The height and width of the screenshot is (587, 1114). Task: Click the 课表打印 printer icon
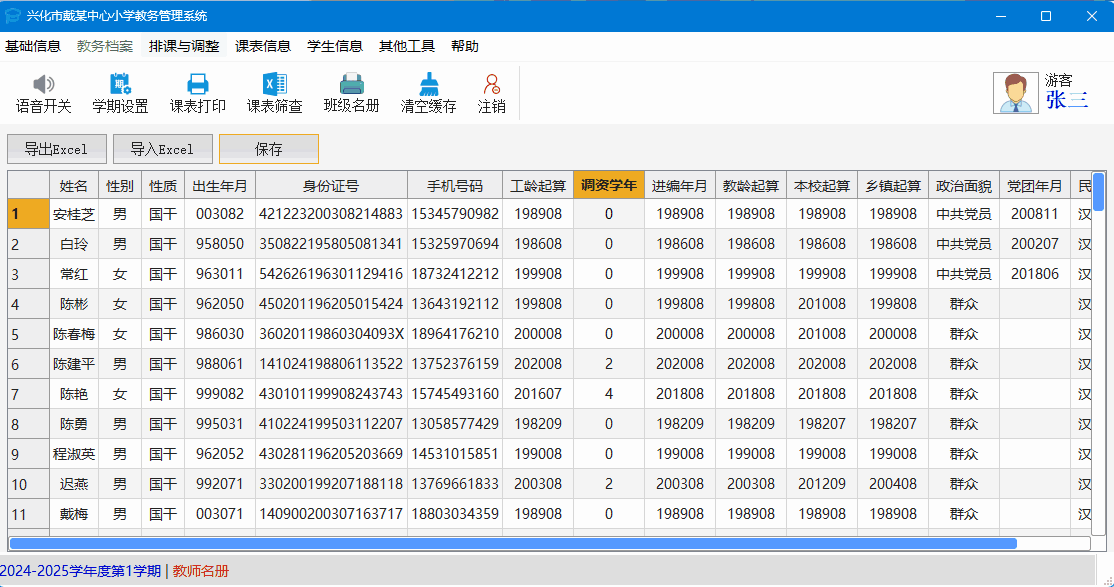click(x=197, y=85)
